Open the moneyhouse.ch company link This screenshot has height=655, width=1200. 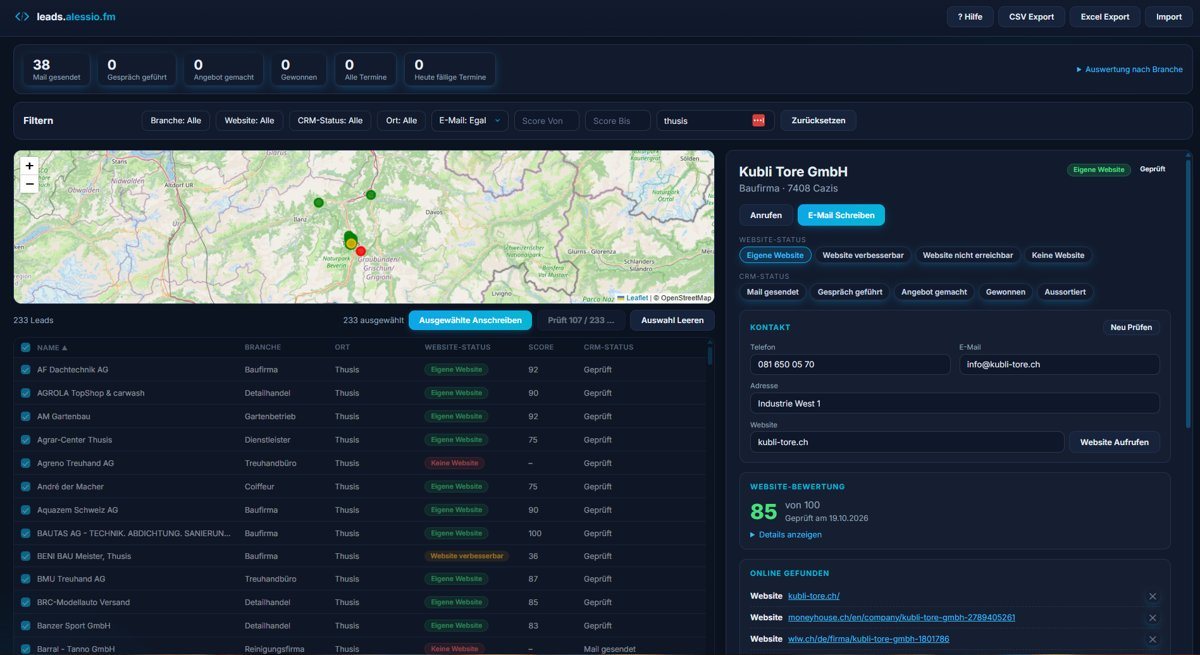click(x=901, y=618)
